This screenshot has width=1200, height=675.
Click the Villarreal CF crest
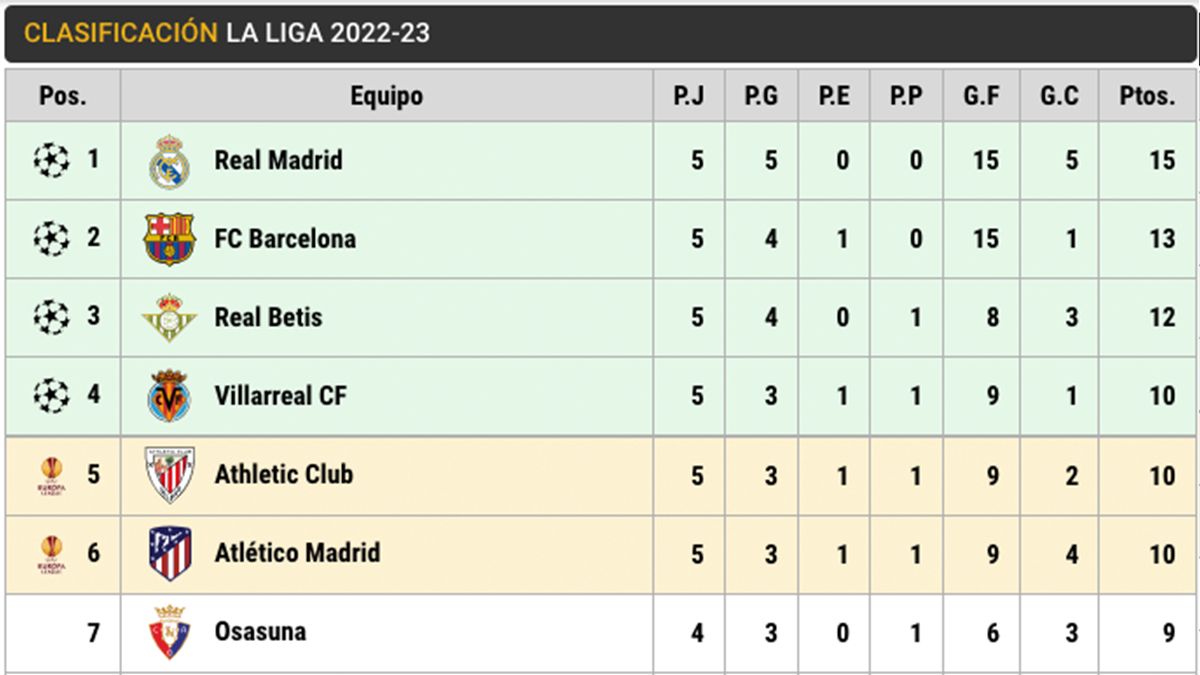[169, 396]
